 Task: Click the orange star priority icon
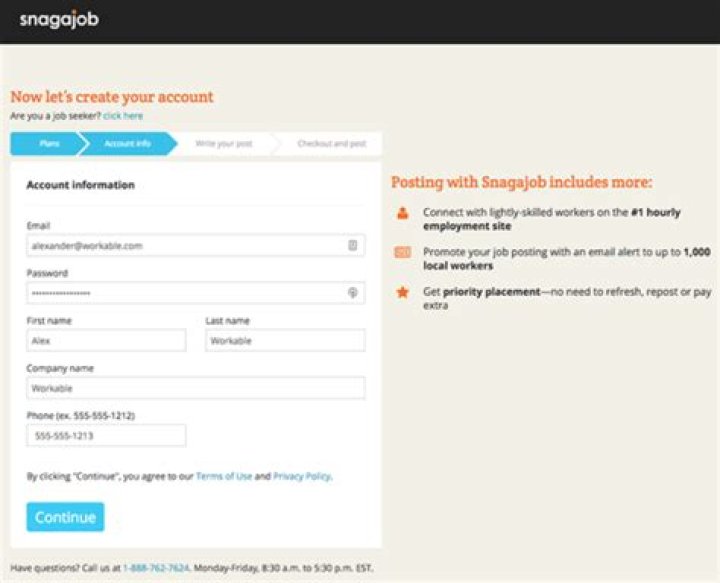point(402,293)
